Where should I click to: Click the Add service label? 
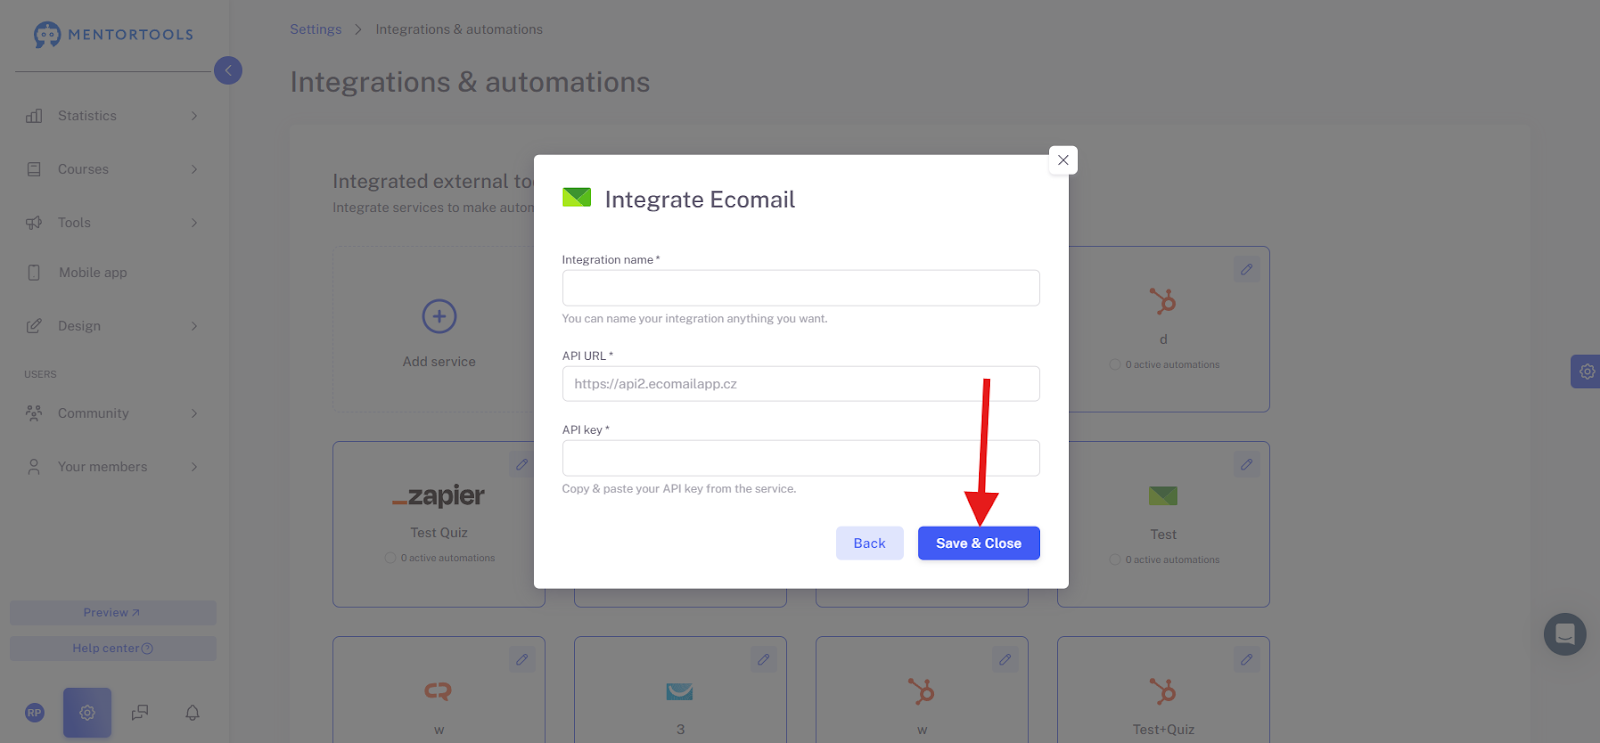click(x=439, y=362)
